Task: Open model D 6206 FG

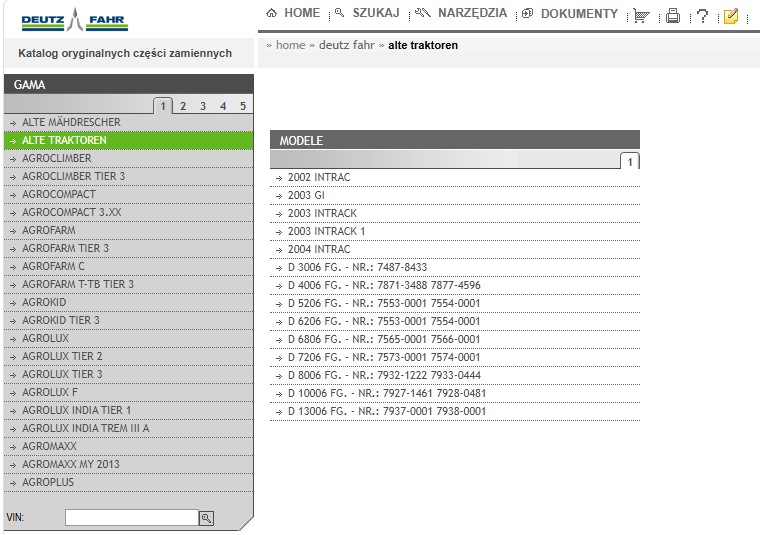Action: (455, 321)
